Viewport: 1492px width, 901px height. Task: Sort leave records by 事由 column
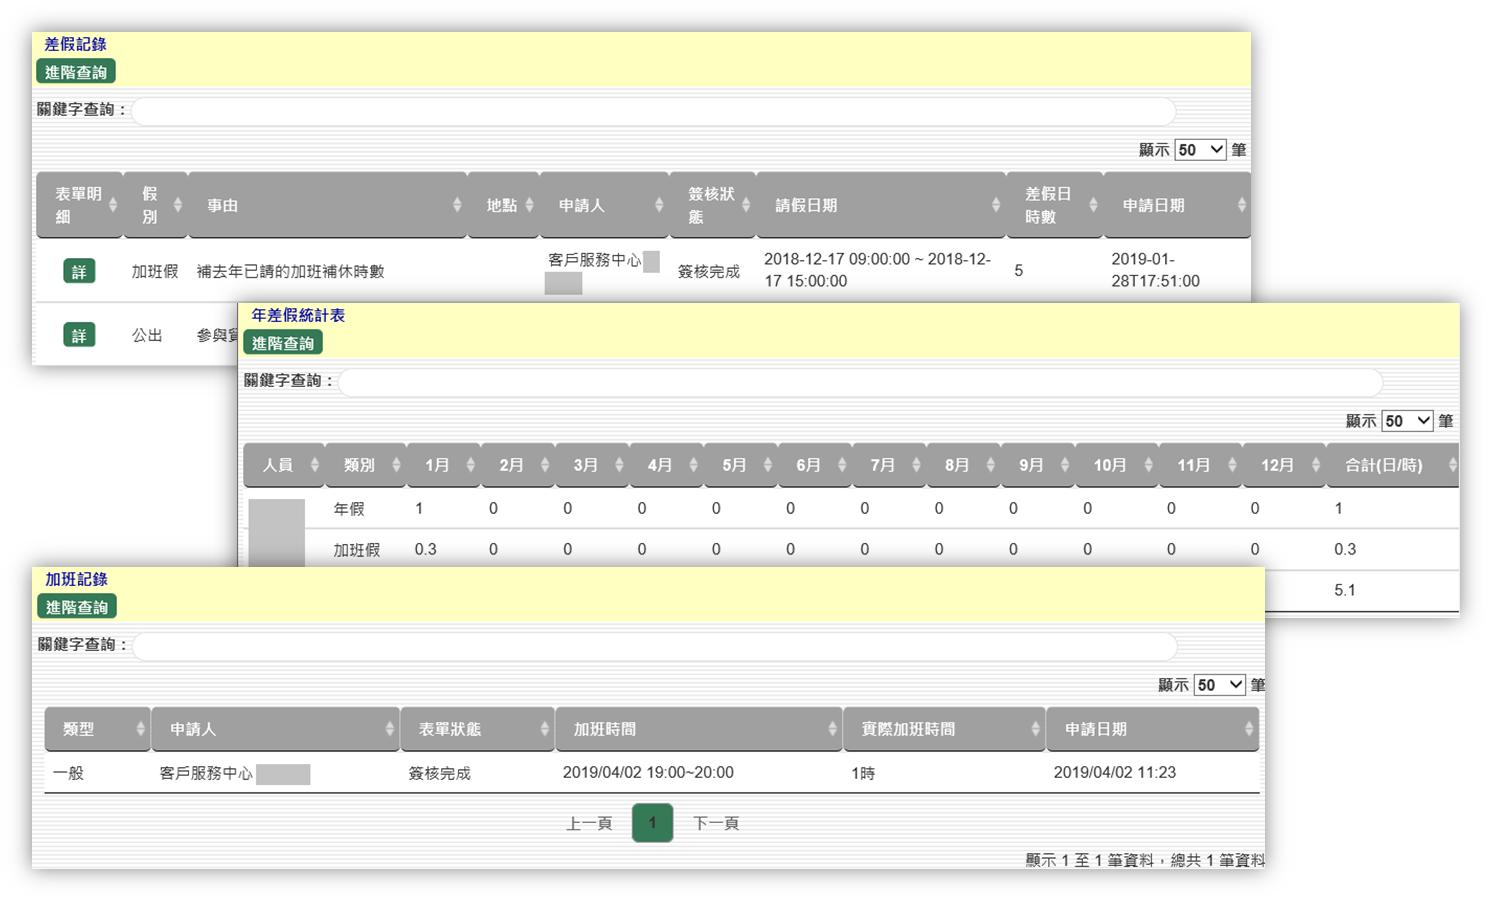point(327,205)
